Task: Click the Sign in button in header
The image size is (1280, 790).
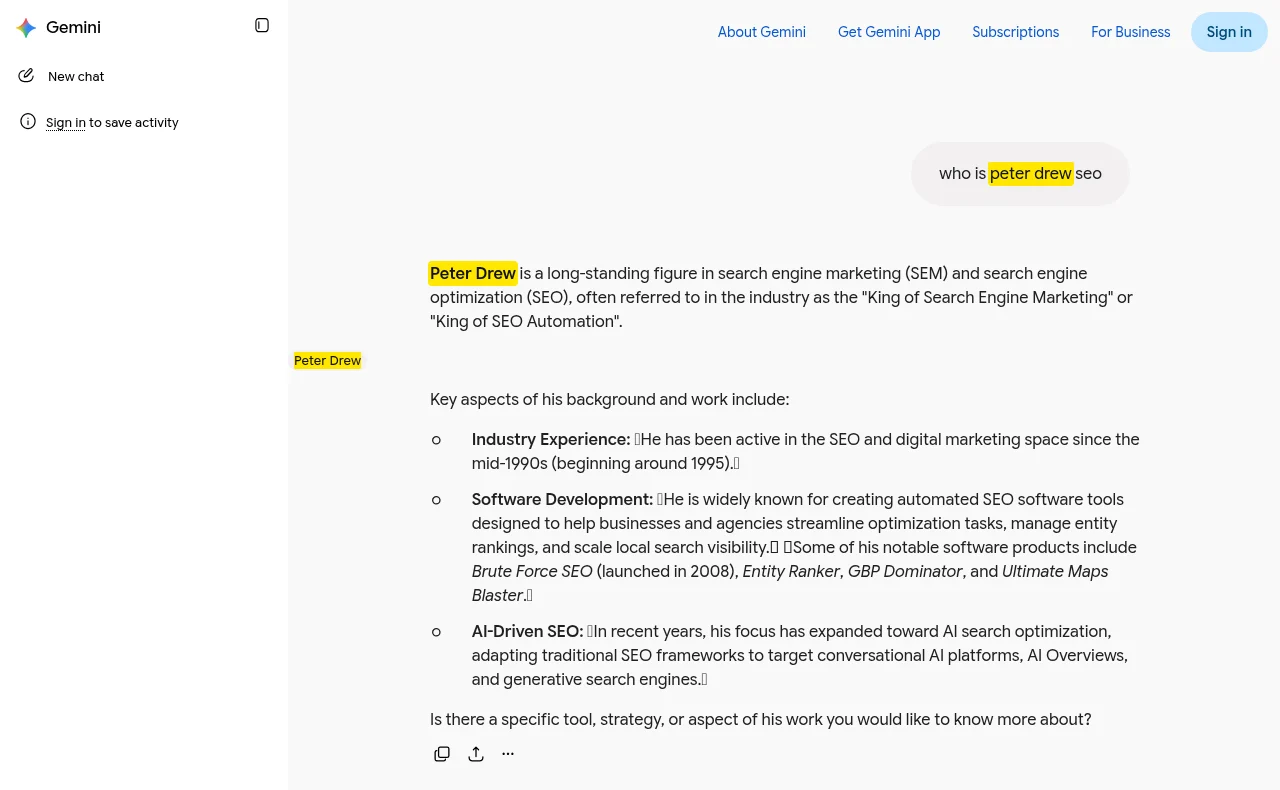Action: tap(1229, 32)
